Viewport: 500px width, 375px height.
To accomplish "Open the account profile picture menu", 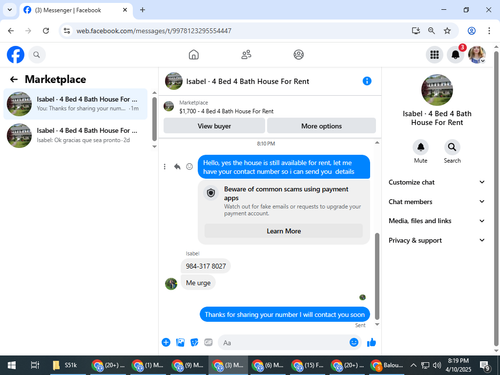I will (477, 55).
